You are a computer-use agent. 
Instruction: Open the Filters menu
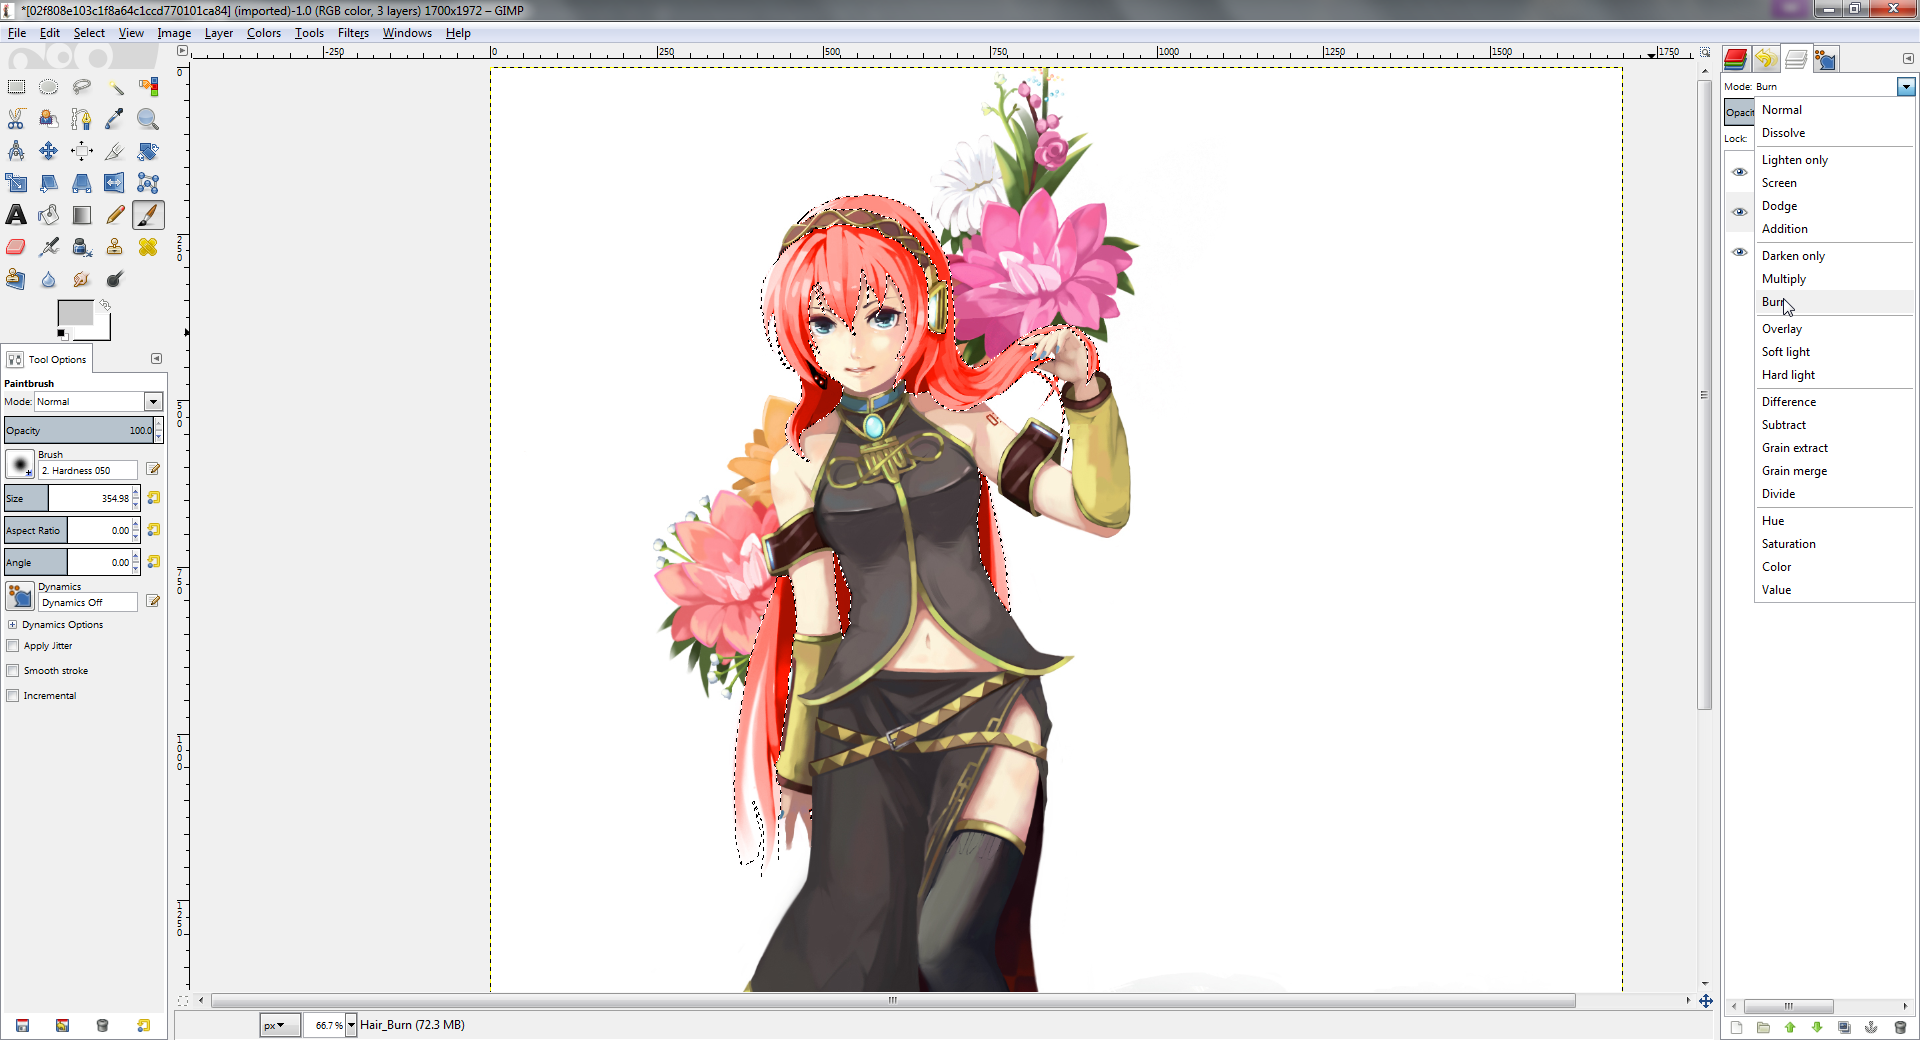(x=353, y=33)
